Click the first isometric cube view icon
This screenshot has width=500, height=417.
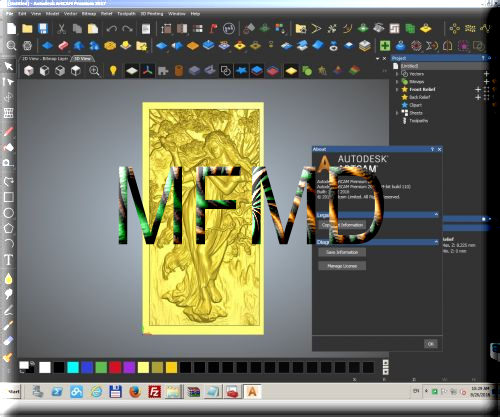(x=29, y=71)
